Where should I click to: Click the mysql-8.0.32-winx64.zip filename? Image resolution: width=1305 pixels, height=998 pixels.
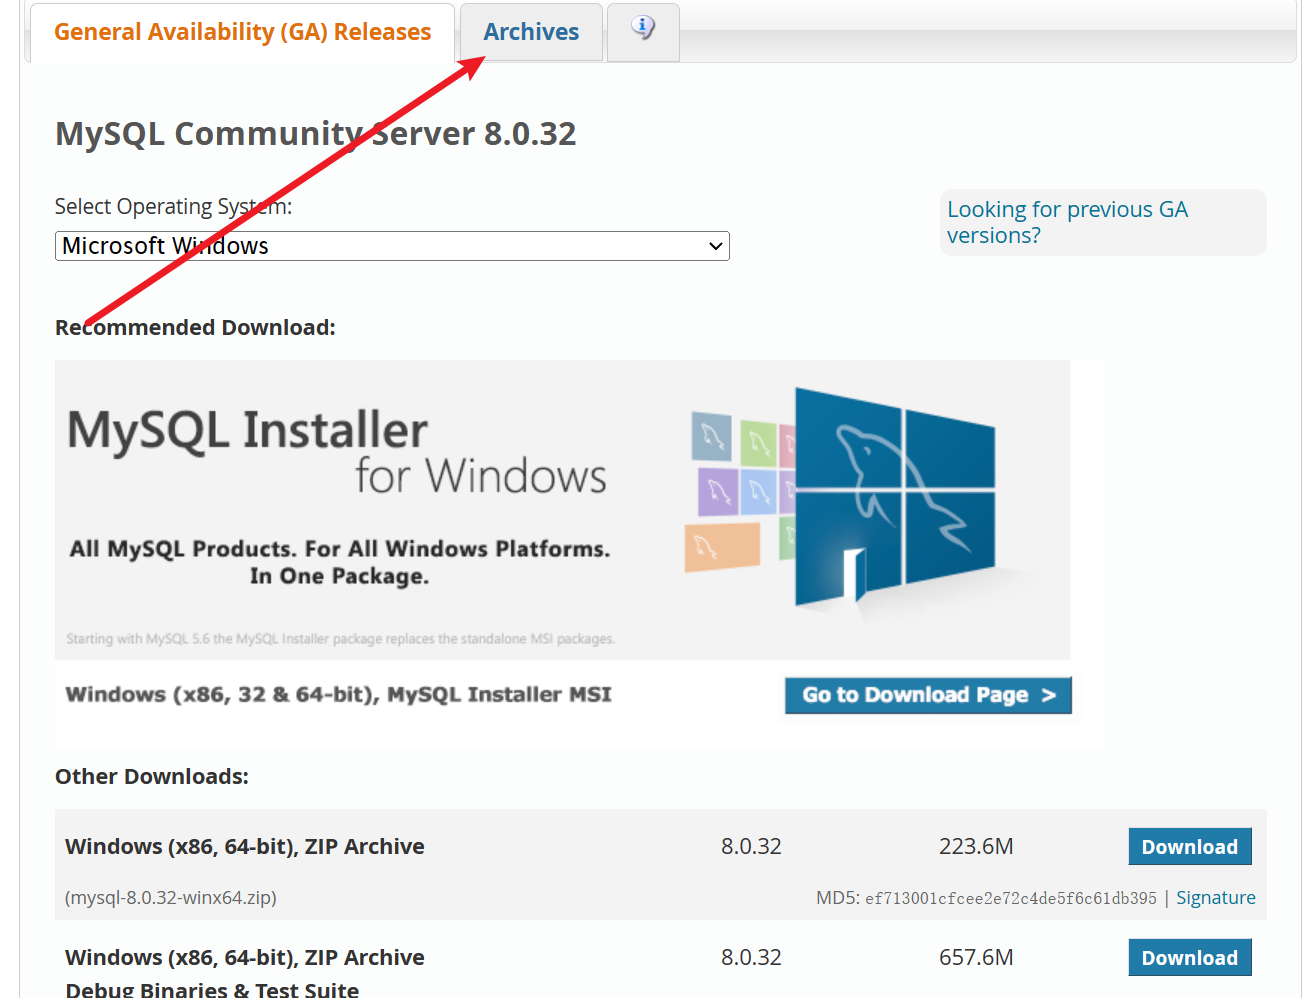(x=170, y=897)
